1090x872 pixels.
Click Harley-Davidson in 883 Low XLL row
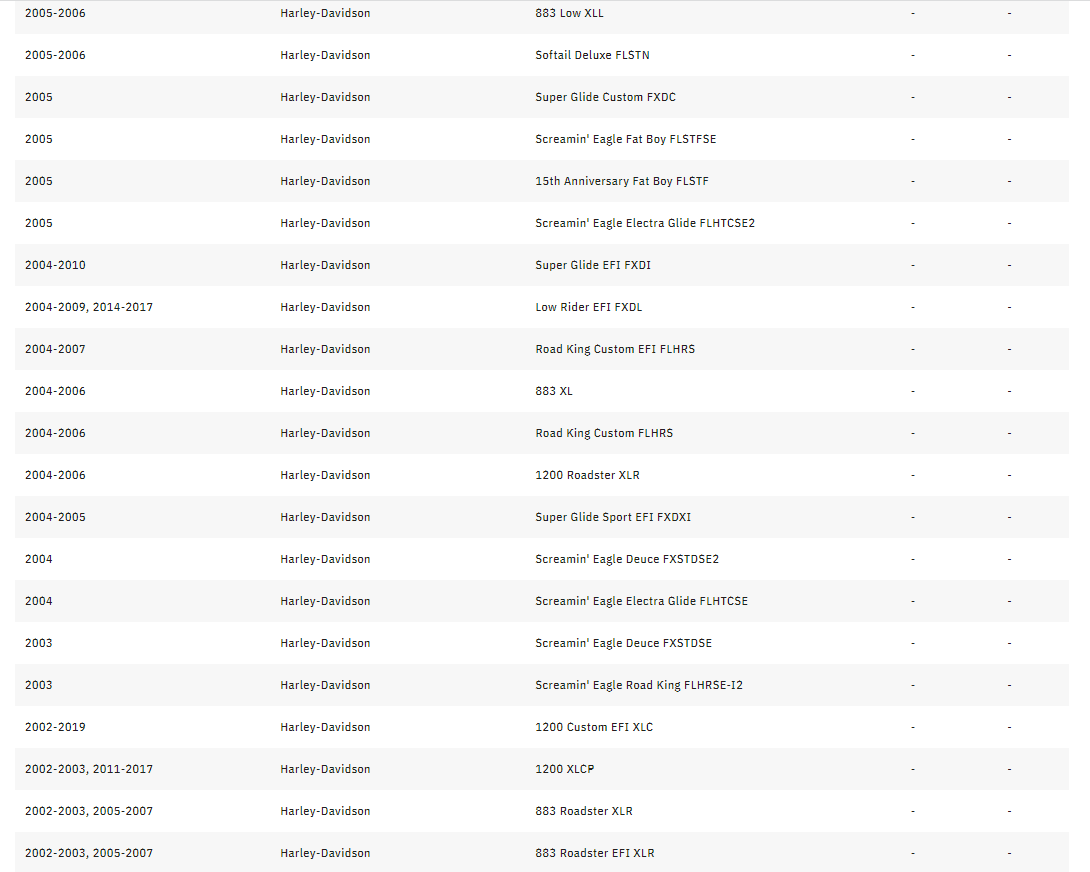click(325, 13)
